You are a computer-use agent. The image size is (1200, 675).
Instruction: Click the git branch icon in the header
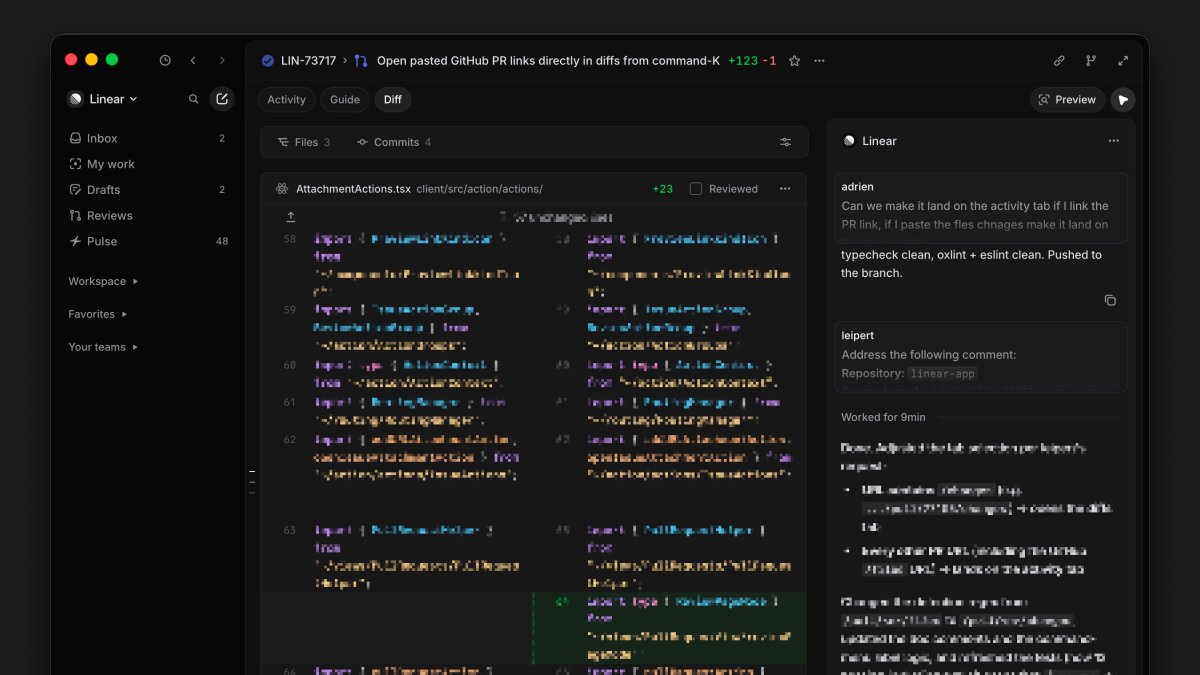point(1091,61)
